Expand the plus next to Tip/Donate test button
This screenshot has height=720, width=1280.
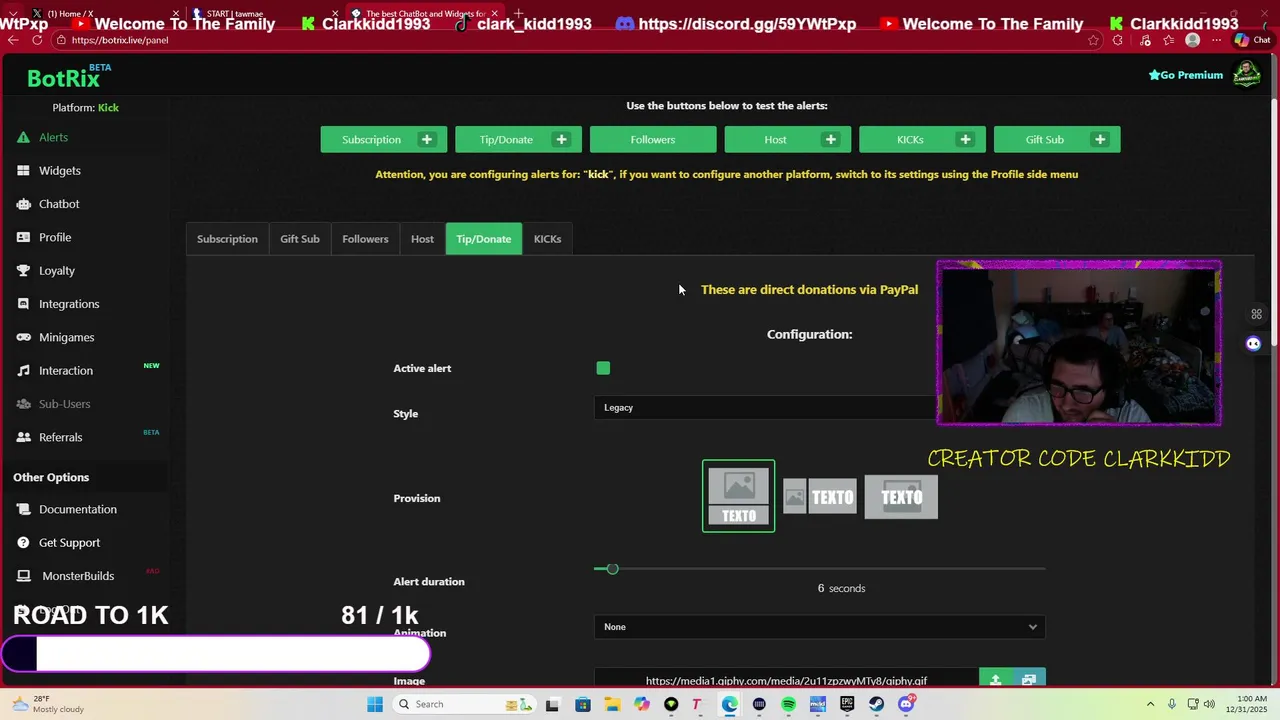tap(562, 140)
